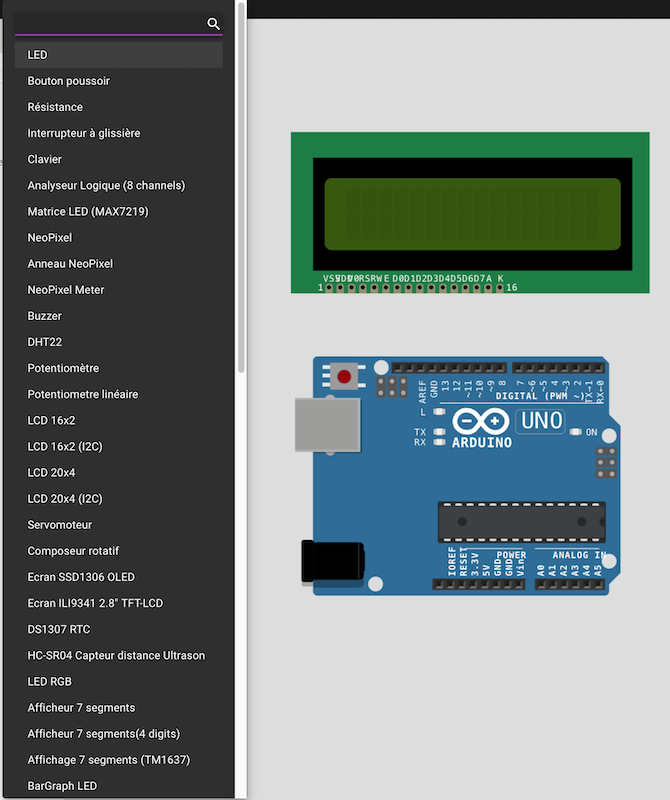The height and width of the screenshot is (800, 670).
Task: Click Arduino pin 13 header
Action: tap(443, 367)
